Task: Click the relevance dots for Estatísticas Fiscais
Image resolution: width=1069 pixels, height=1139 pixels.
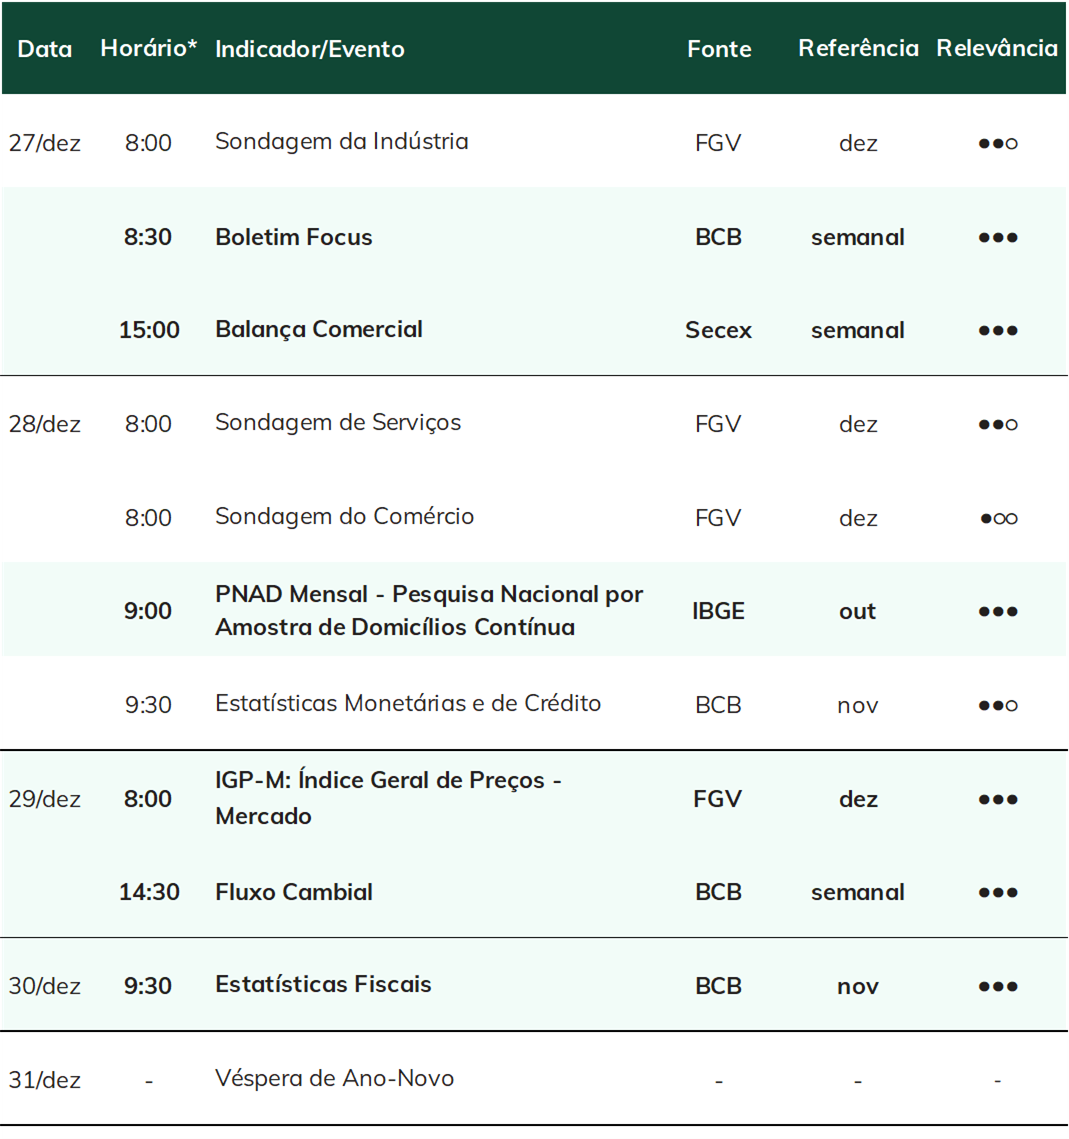Action: [998, 986]
